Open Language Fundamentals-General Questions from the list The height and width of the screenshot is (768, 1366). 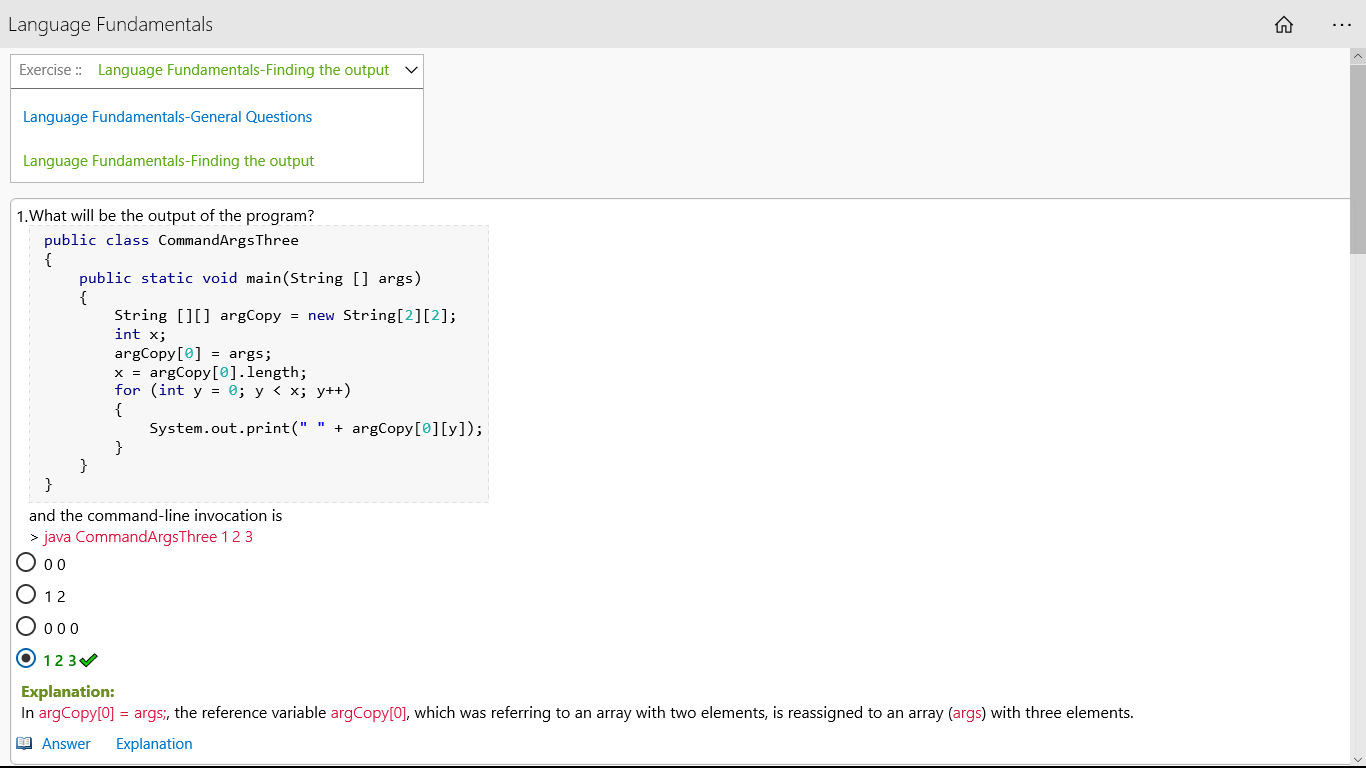168,117
